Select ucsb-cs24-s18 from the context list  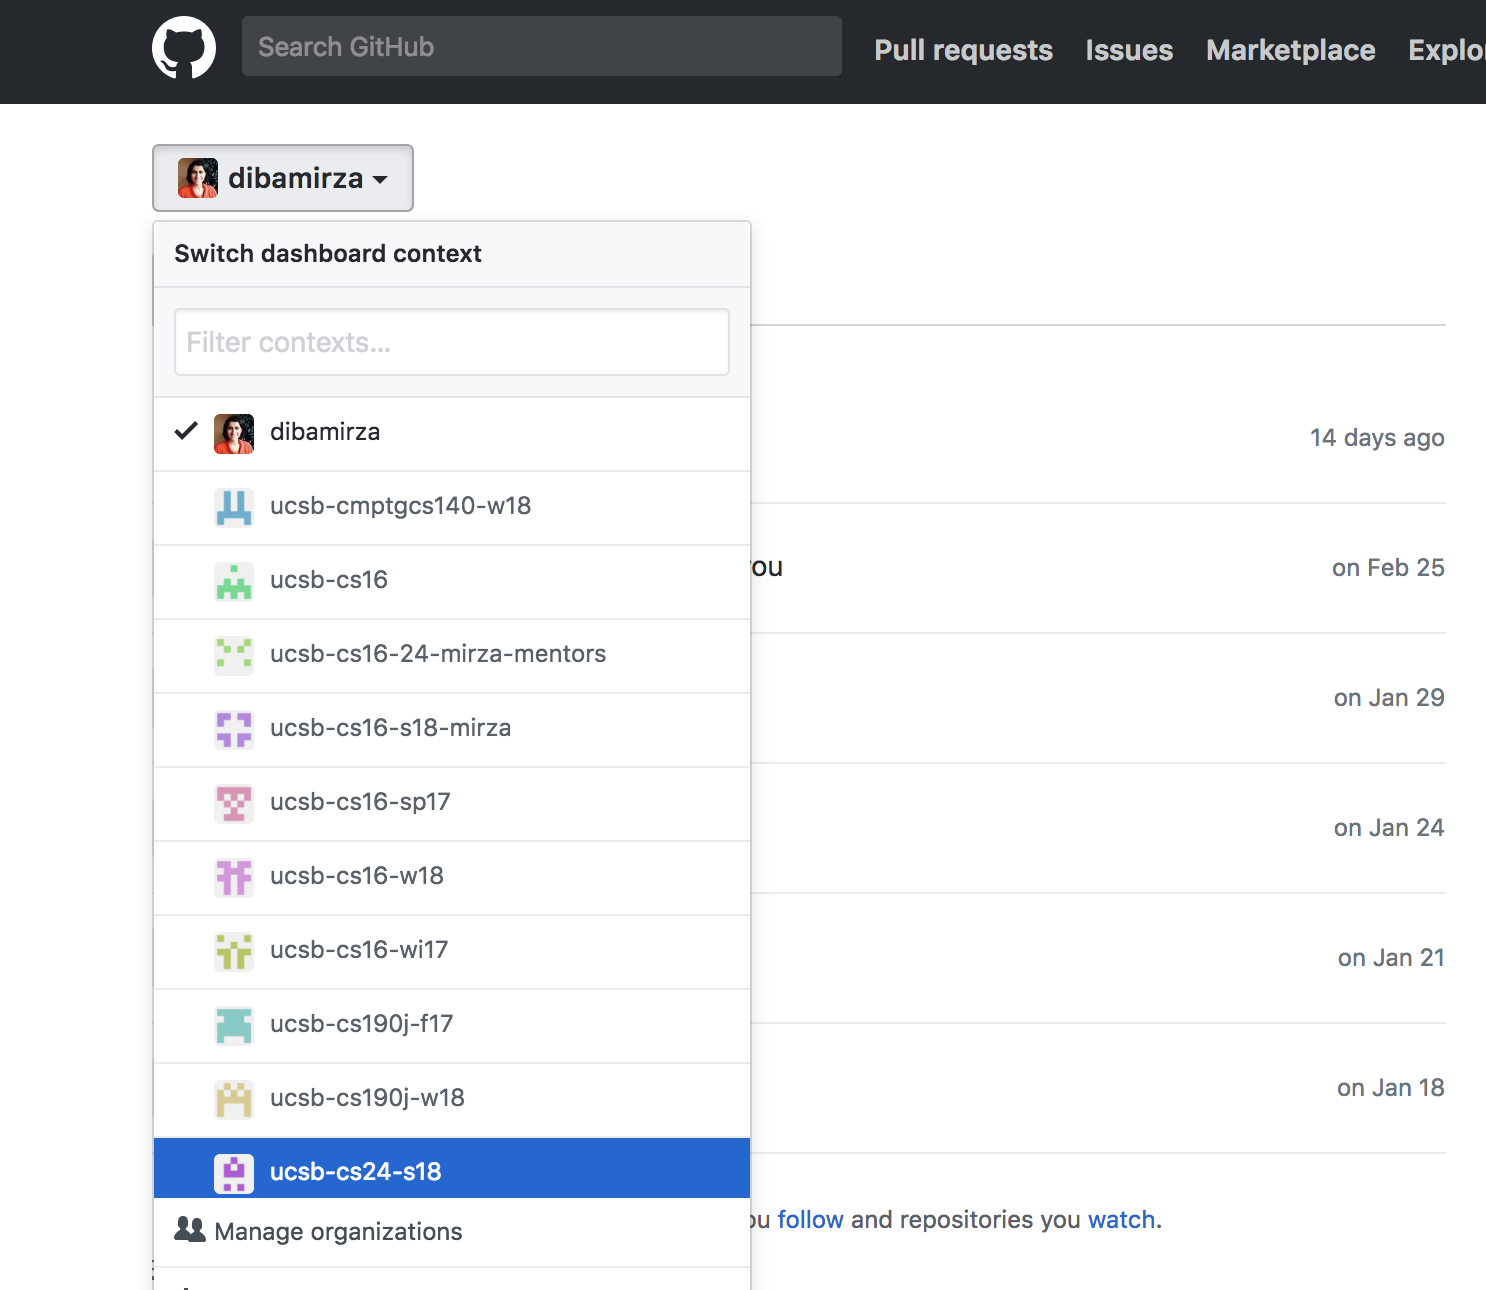coord(355,1171)
